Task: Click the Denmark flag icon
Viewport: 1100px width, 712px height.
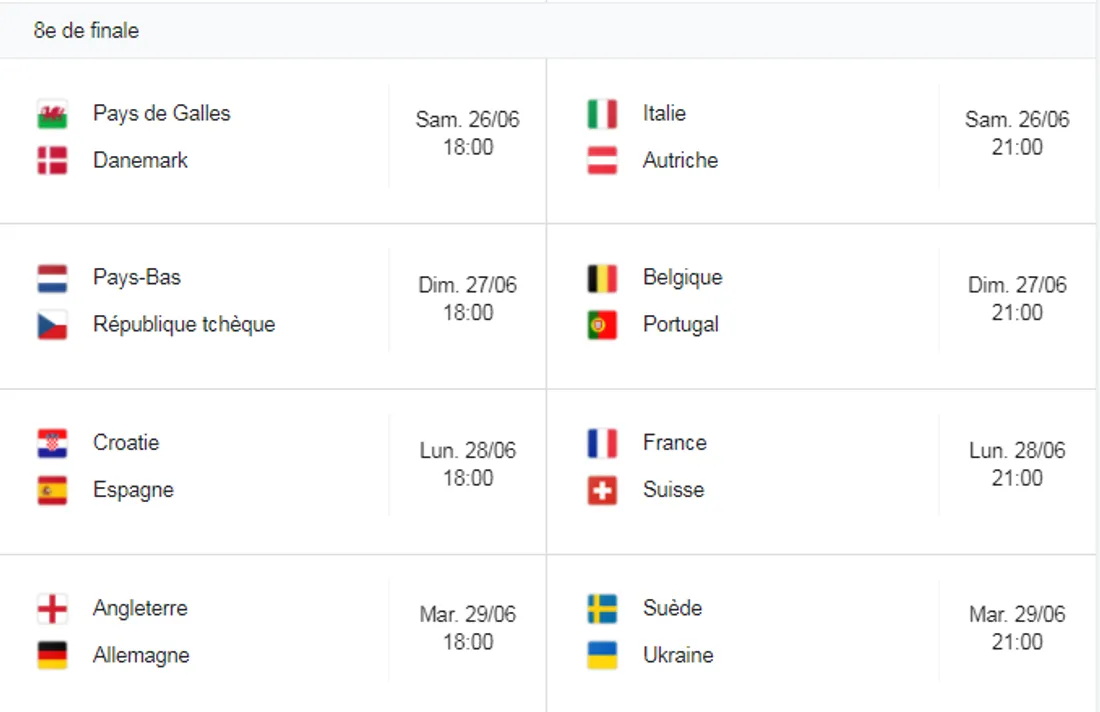Action: click(x=52, y=160)
